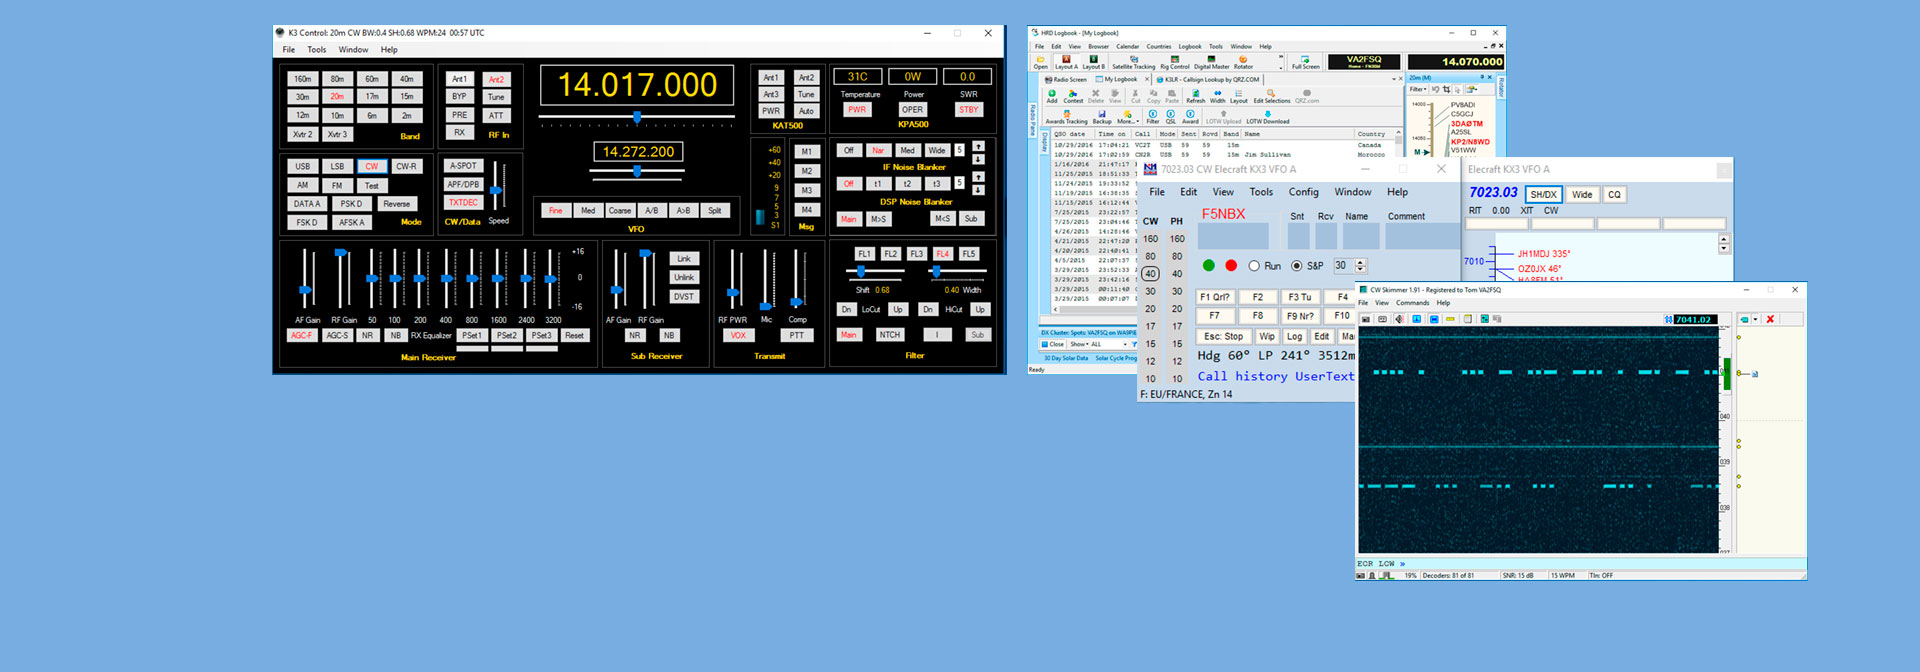Expand the HRD toolbar overflow chevron
The height and width of the screenshot is (672, 1920).
1281,57
